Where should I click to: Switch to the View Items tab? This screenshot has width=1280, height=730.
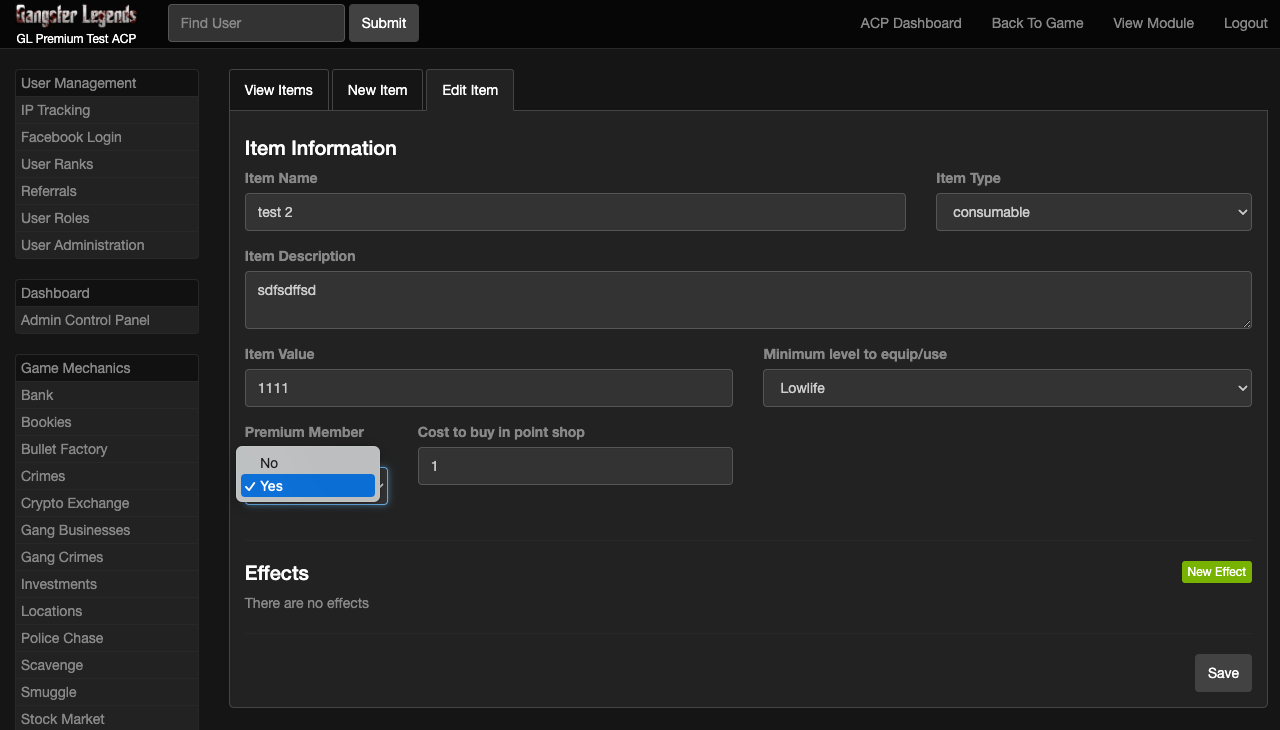278,90
